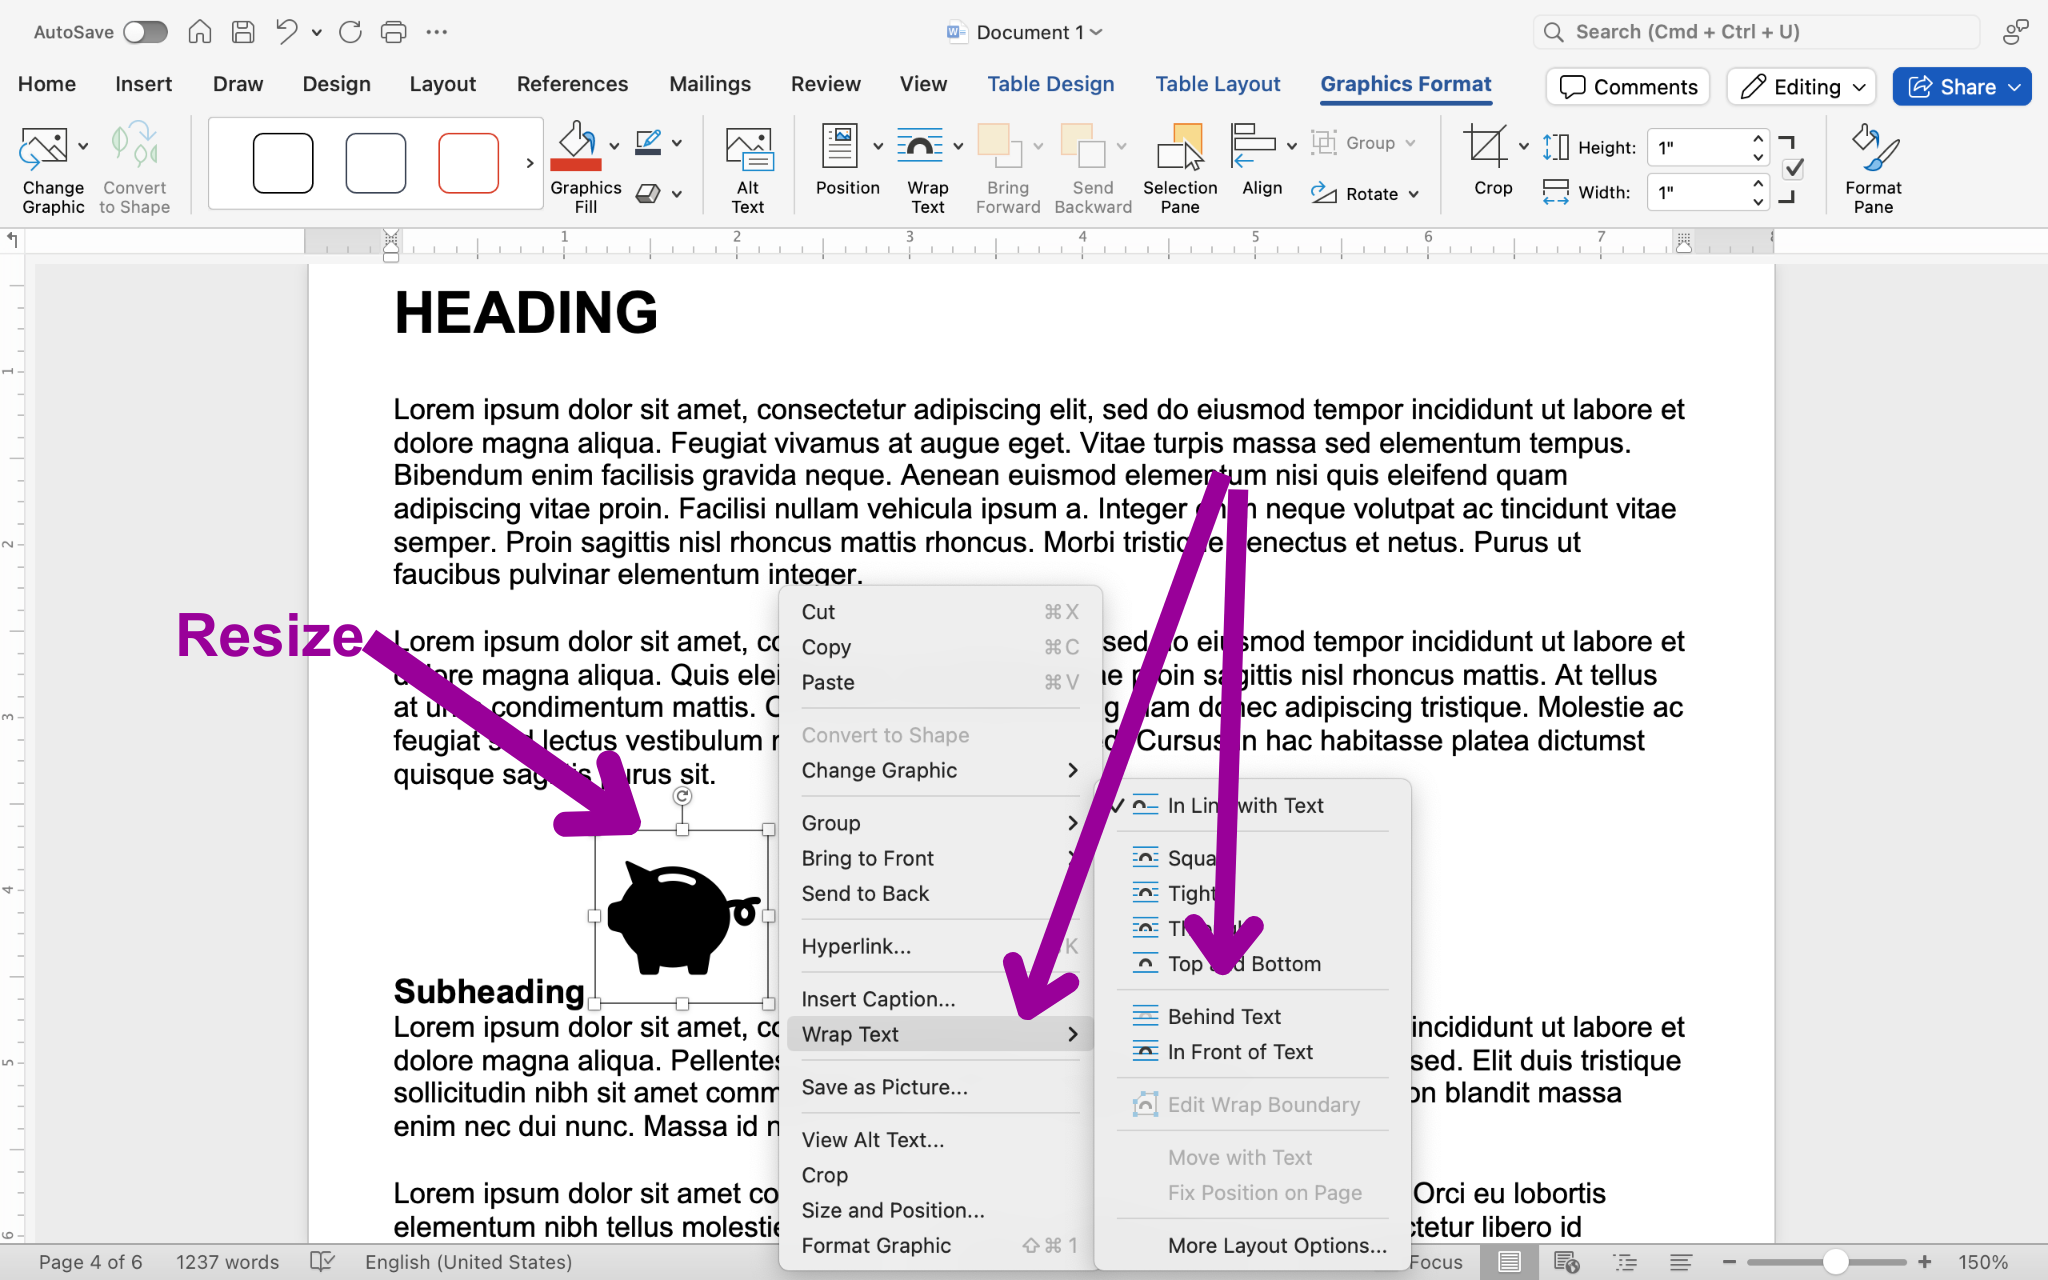Click the Focus button in status bar
Image resolution: width=2048 pixels, height=1280 pixels.
click(1436, 1262)
